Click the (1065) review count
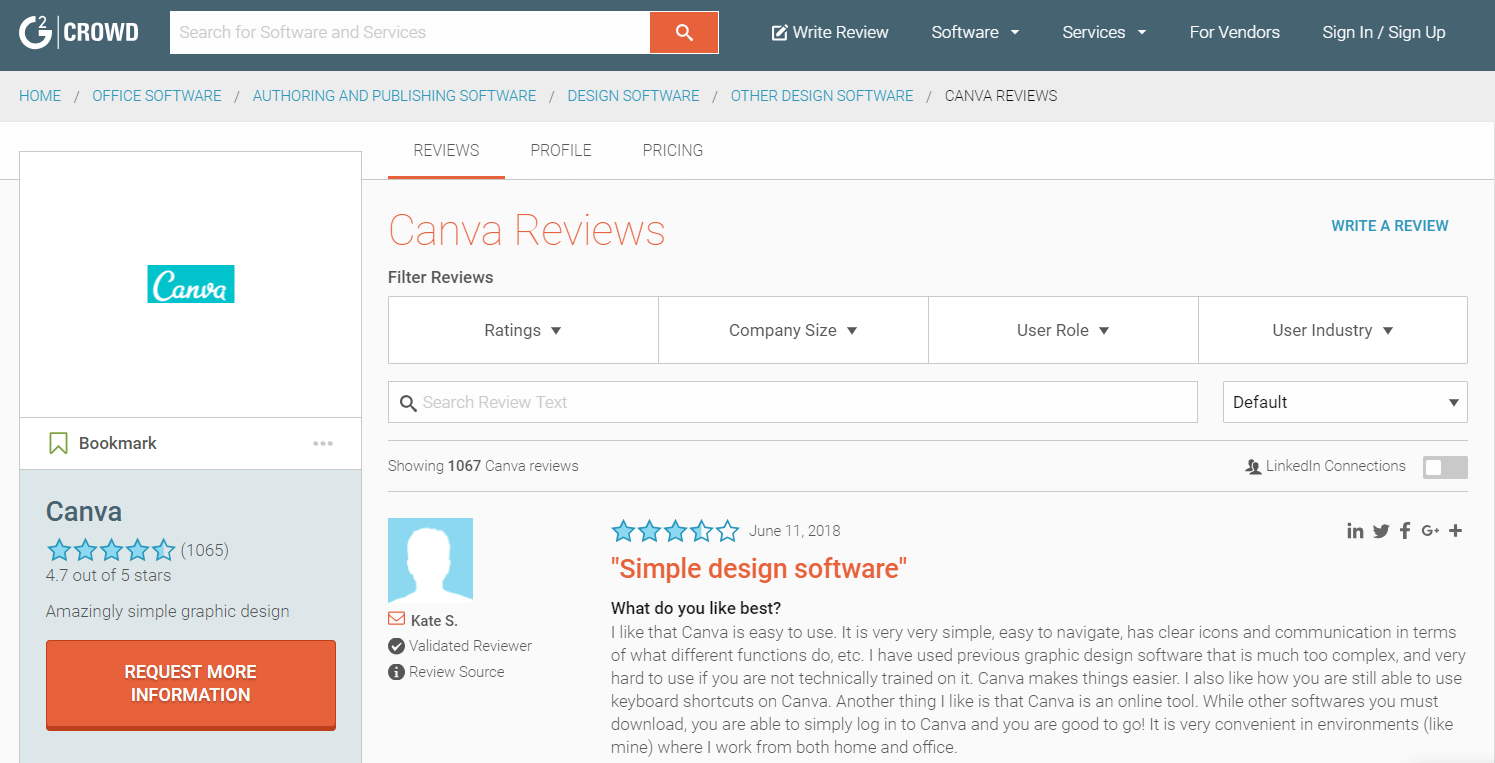Image resolution: width=1495 pixels, height=763 pixels. tap(205, 550)
